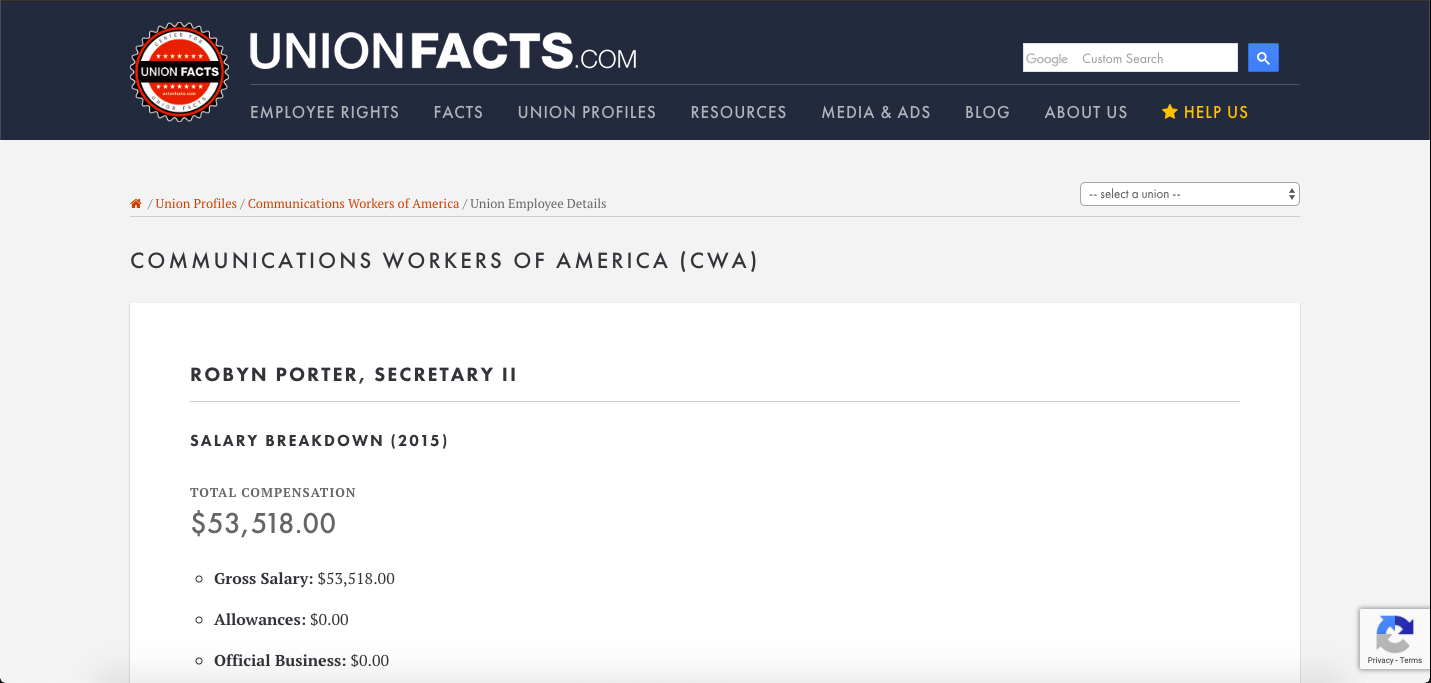
Task: Click Union Profiles breadcrumb link
Action: [x=196, y=204]
